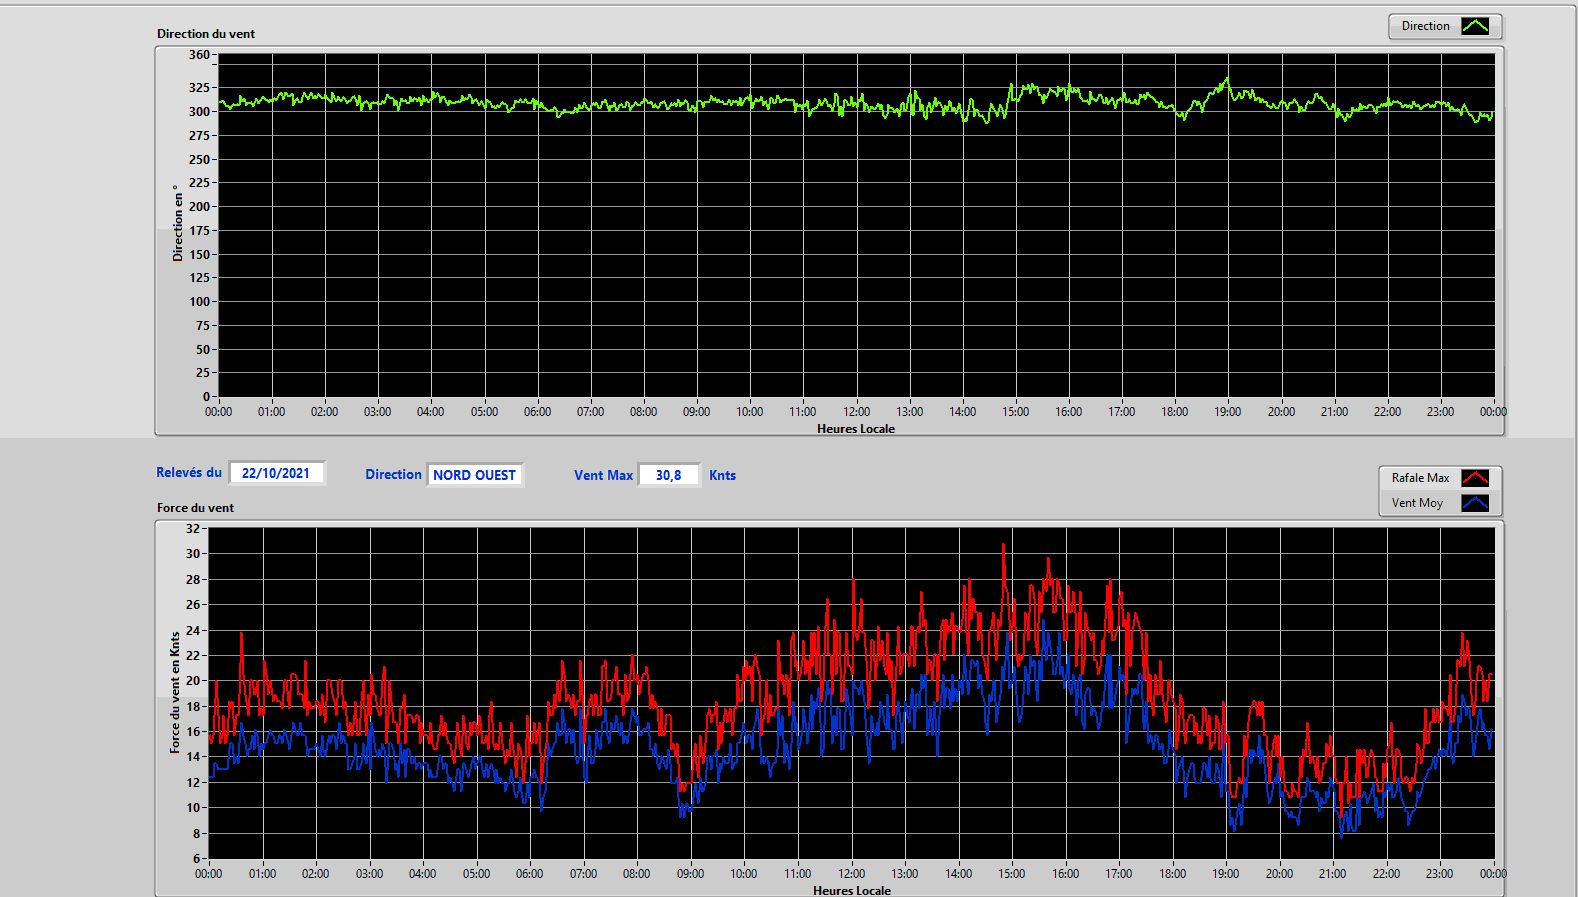Click the 'Heures Locale' label under direction chart

[x=856, y=429]
